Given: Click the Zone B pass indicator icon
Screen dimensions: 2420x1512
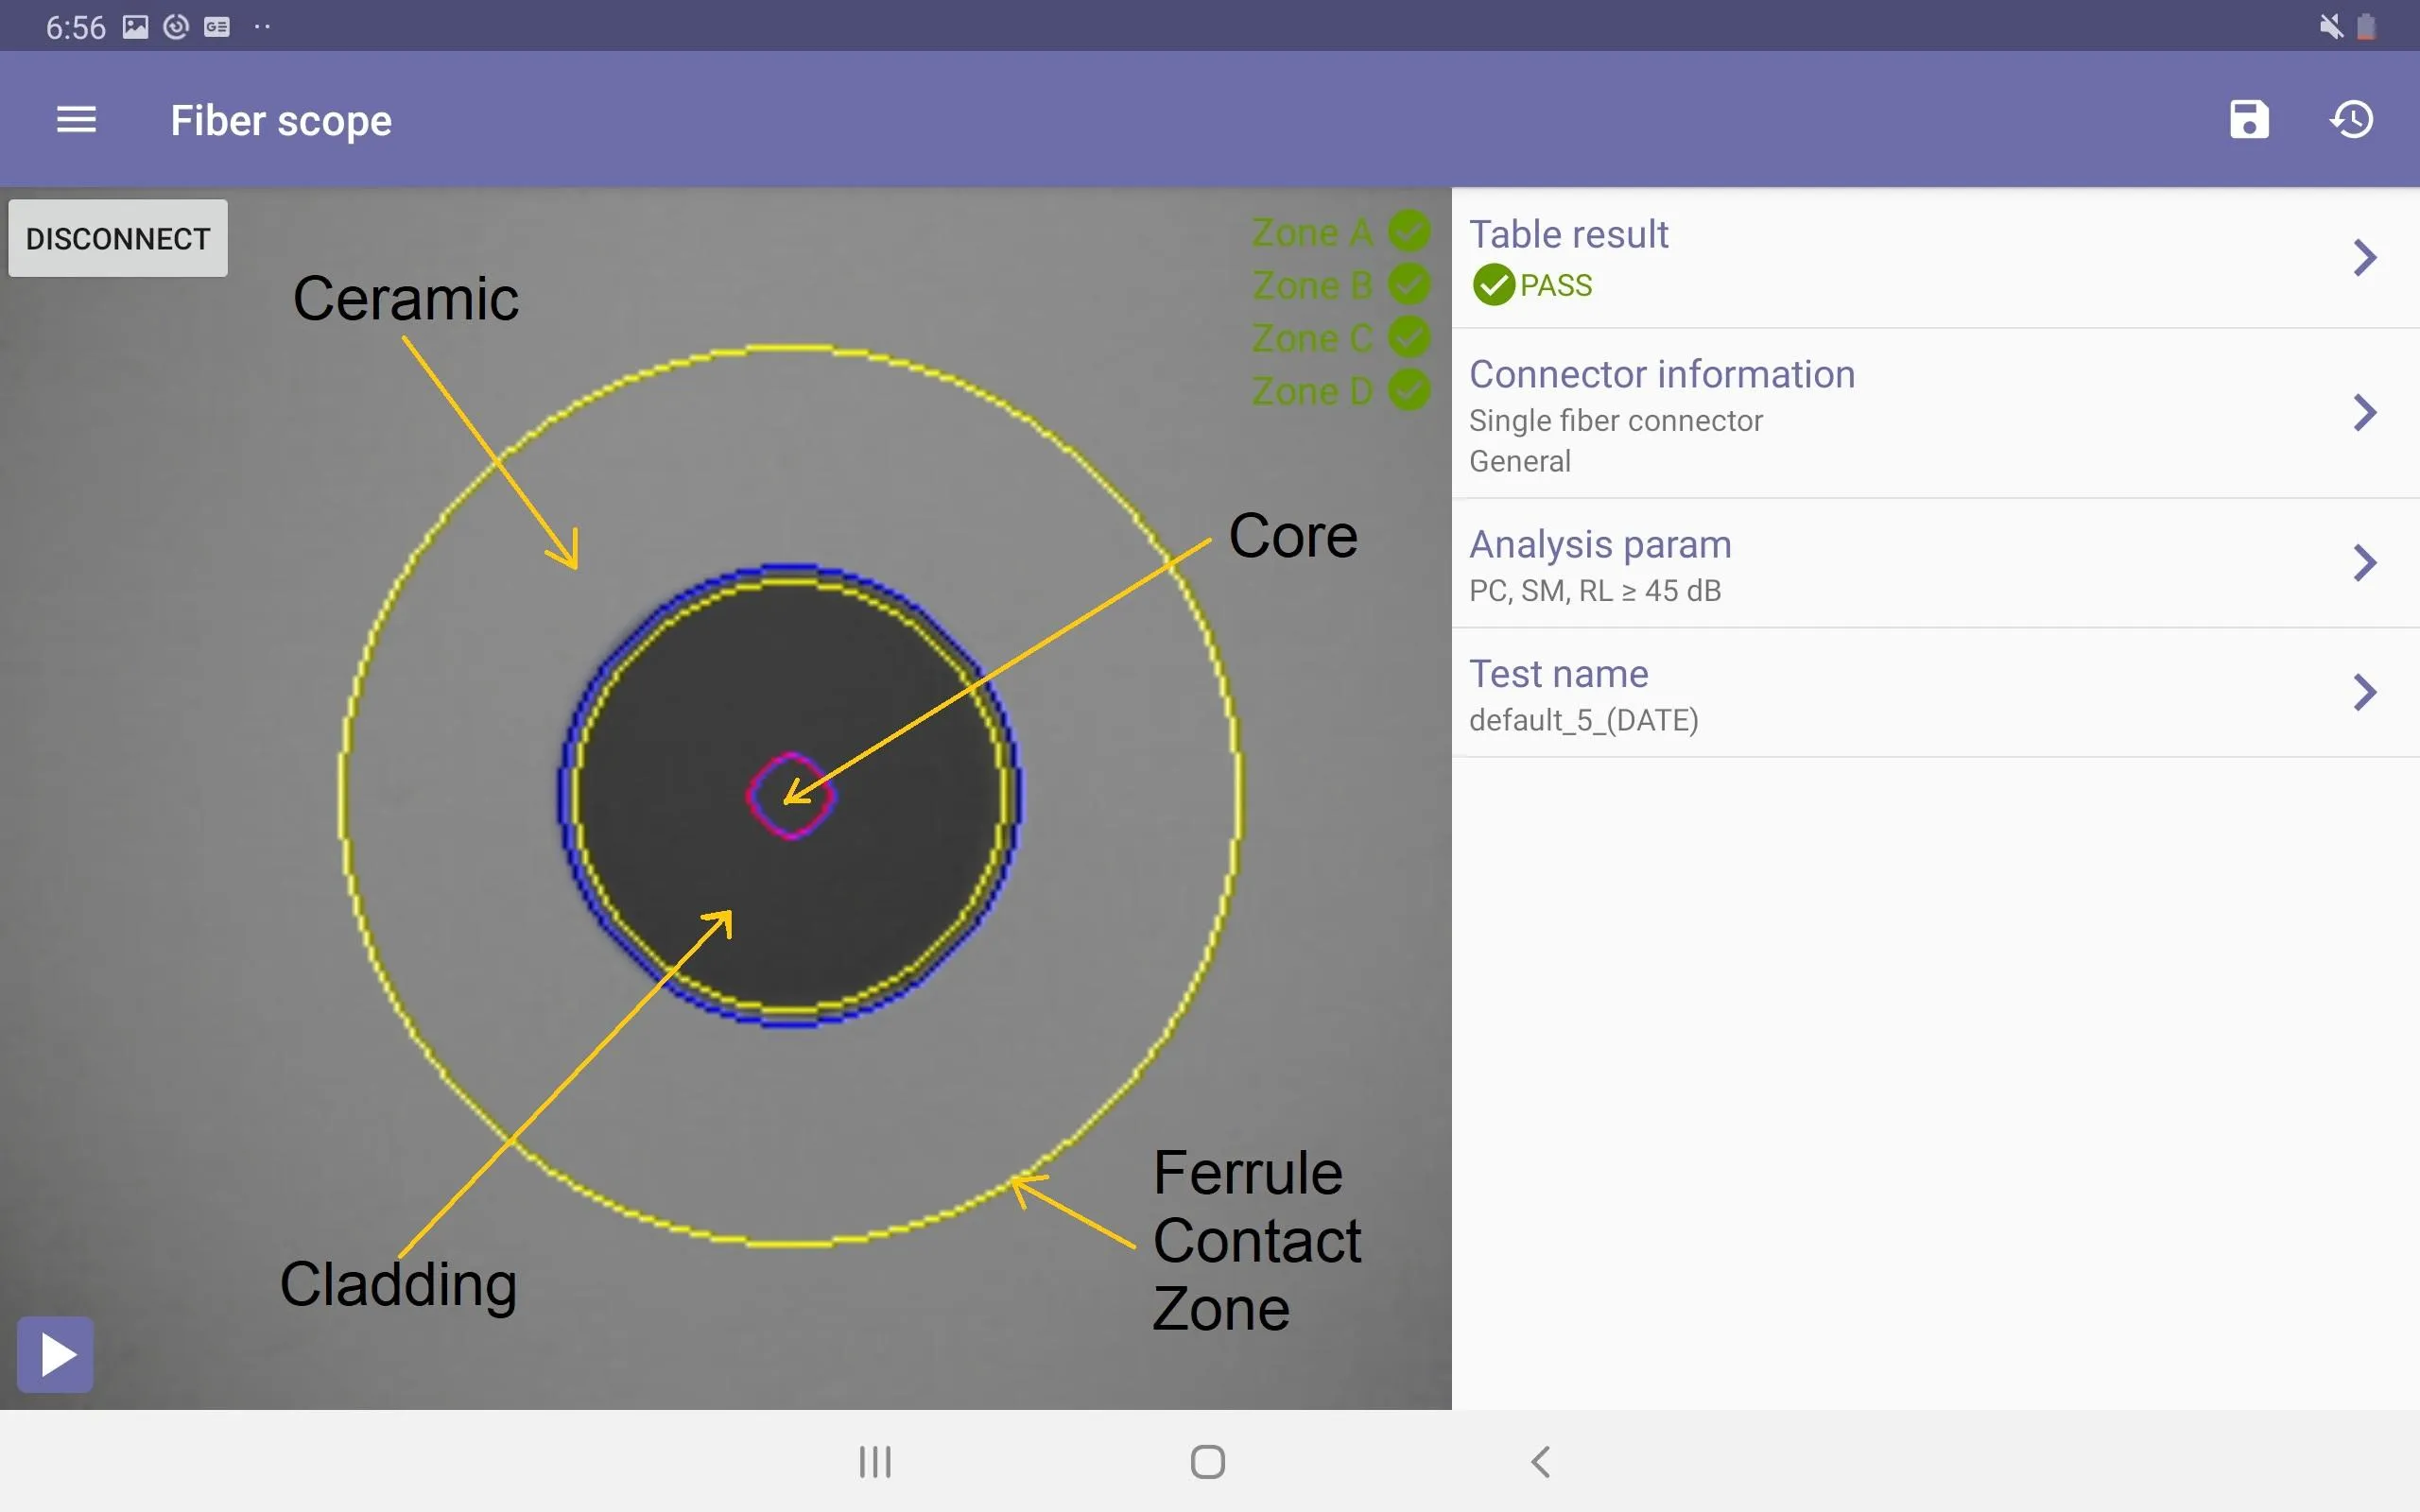Looking at the screenshot, I should click(x=1415, y=283).
